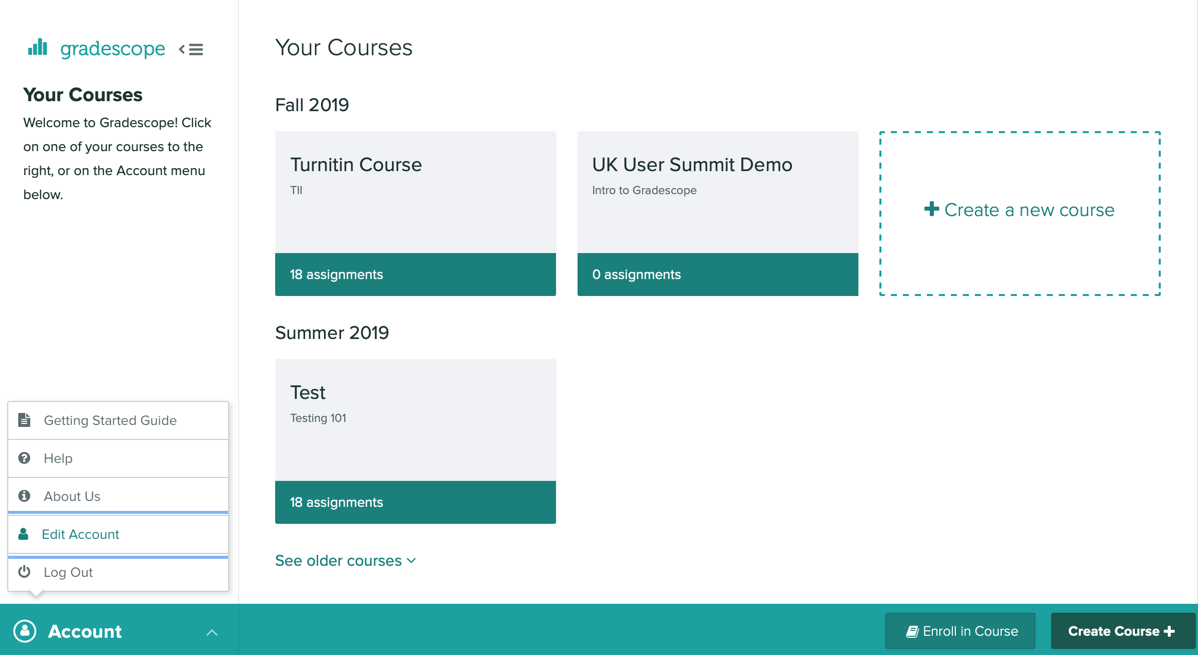Click the Enroll in Course button
This screenshot has height=655, width=1198.
pyautogui.click(x=960, y=631)
